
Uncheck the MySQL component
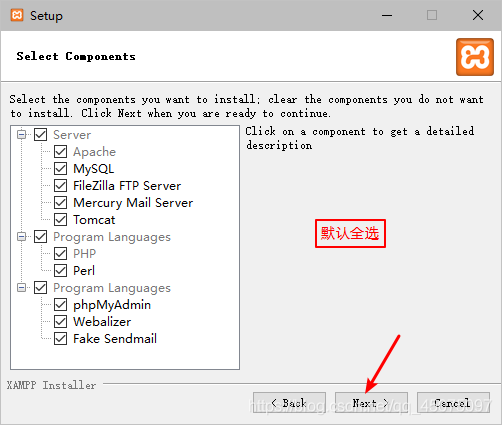pyautogui.click(x=60, y=169)
